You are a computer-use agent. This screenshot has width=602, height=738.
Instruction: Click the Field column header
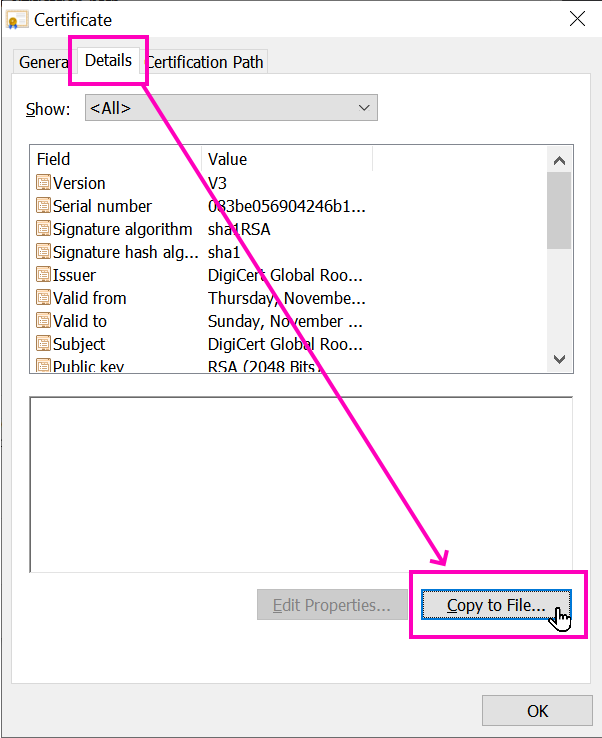pyautogui.click(x=116, y=159)
